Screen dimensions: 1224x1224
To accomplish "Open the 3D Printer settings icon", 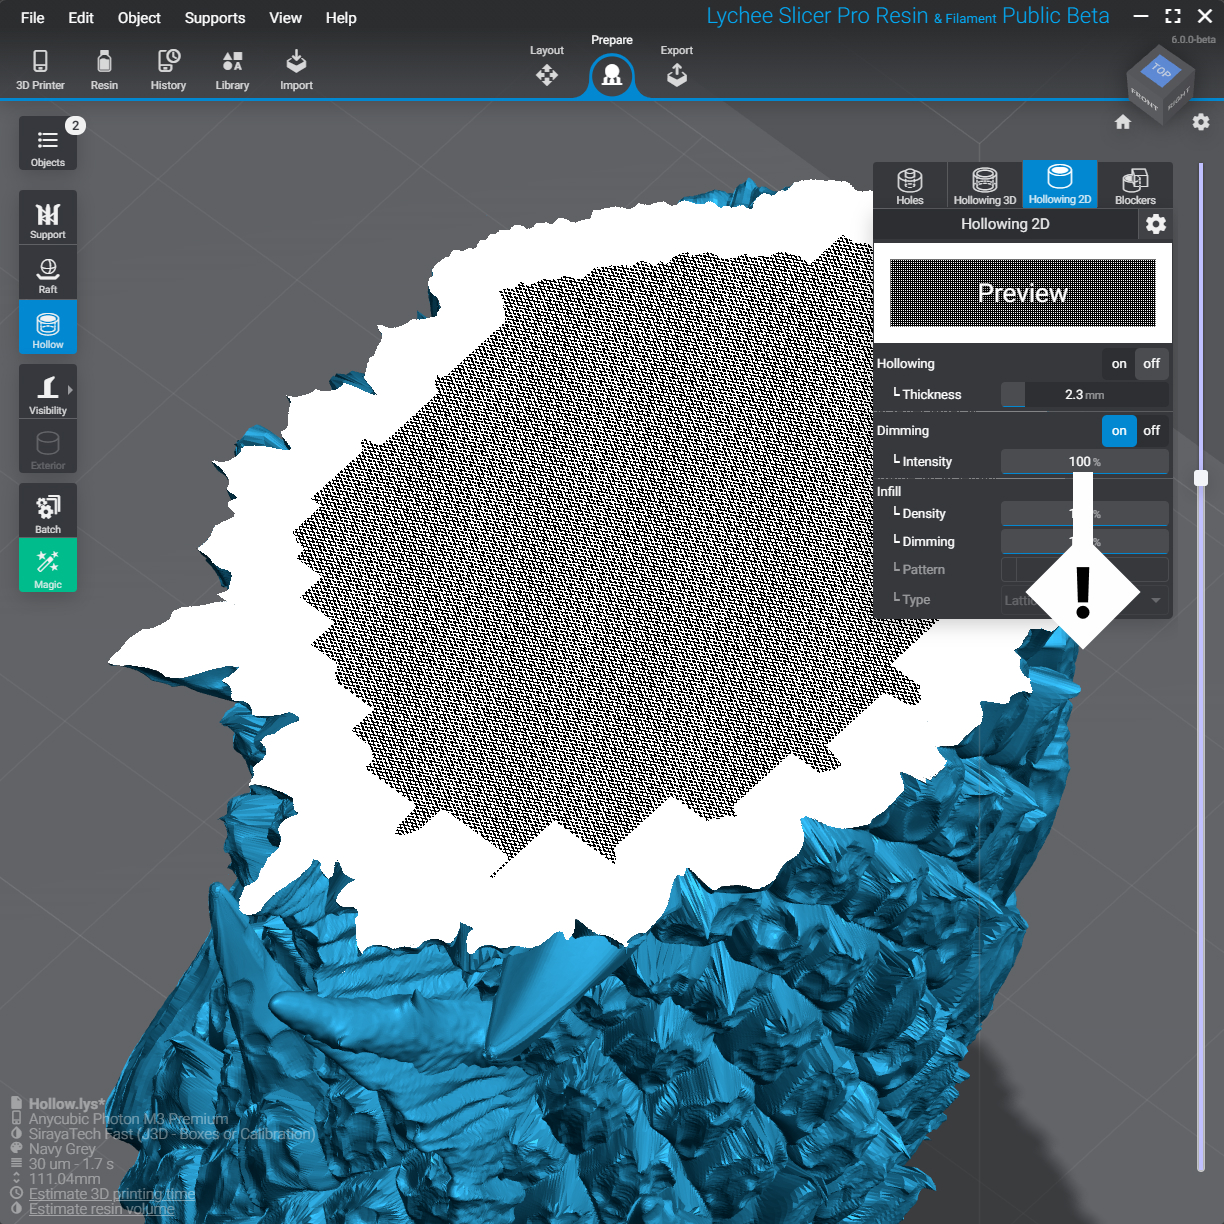I will [x=40, y=68].
